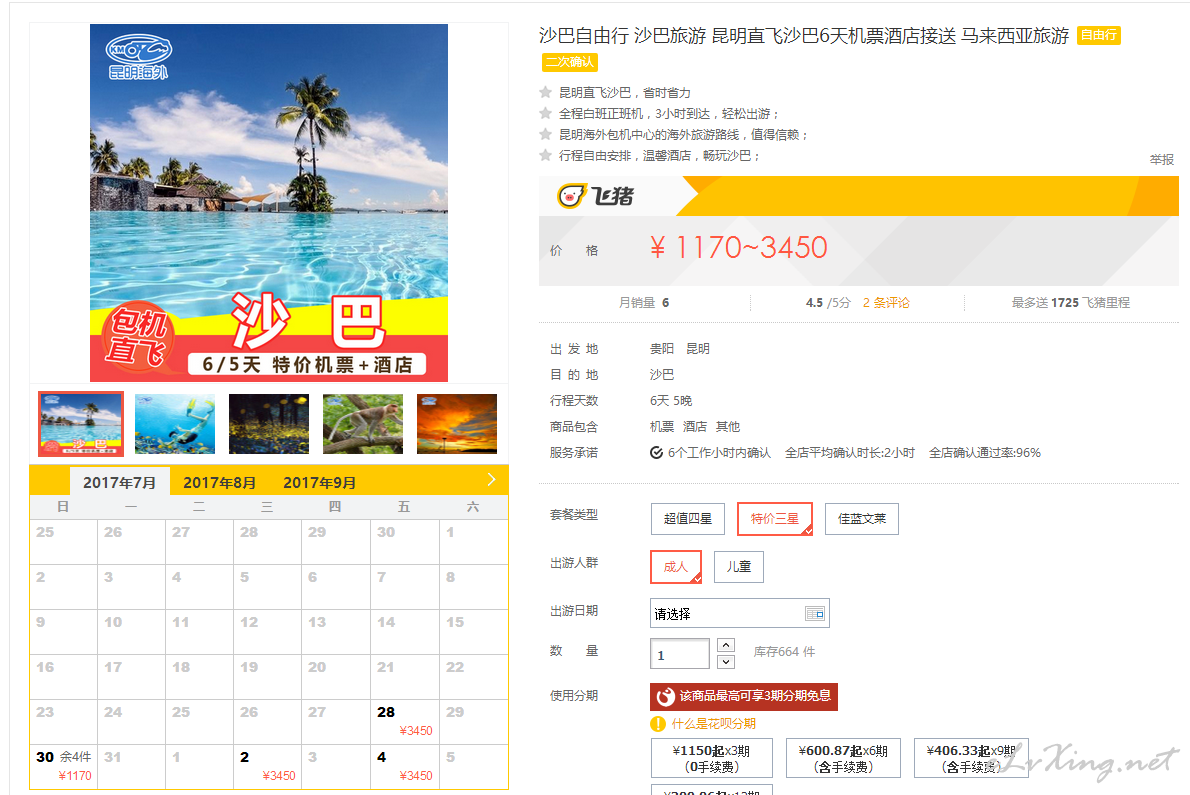Open the calendar icon in date field
The image size is (1190, 795).
click(x=814, y=613)
